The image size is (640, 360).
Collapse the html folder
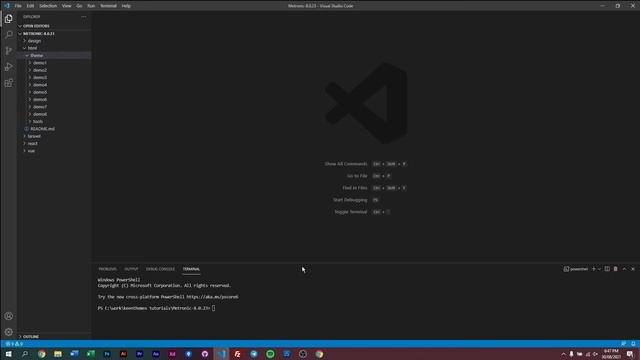point(54,48)
